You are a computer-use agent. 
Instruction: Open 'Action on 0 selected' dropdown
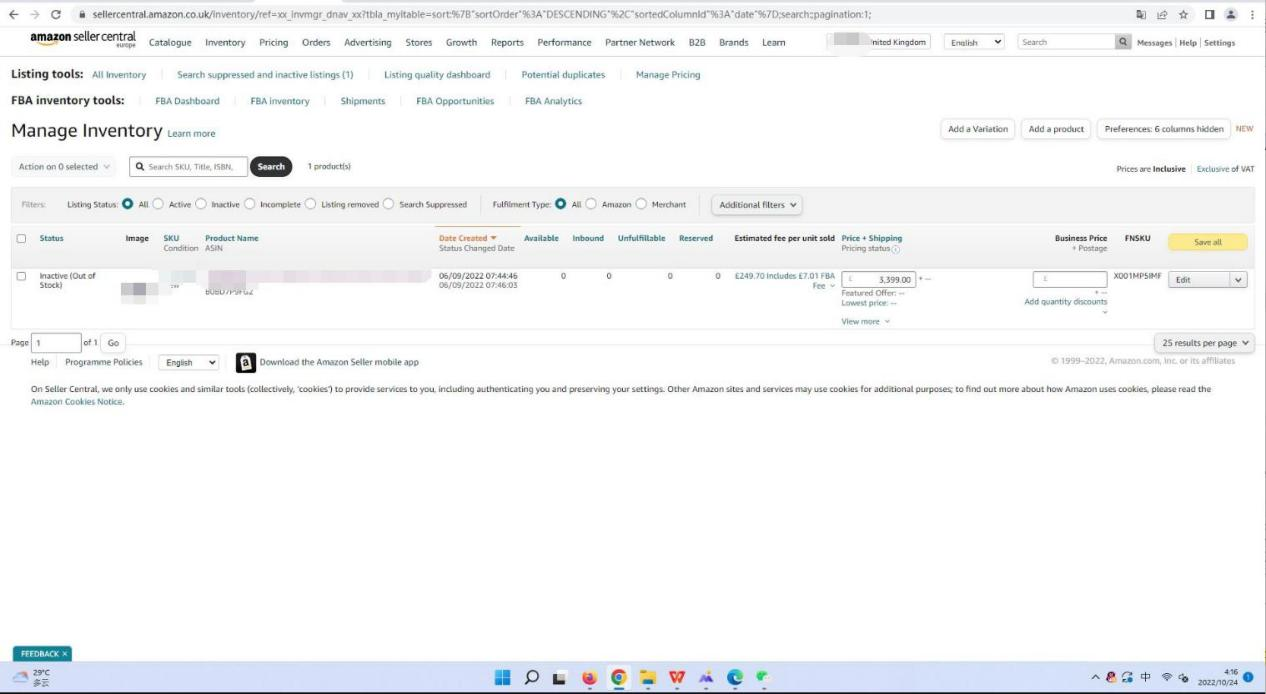pyautogui.click(x=65, y=167)
